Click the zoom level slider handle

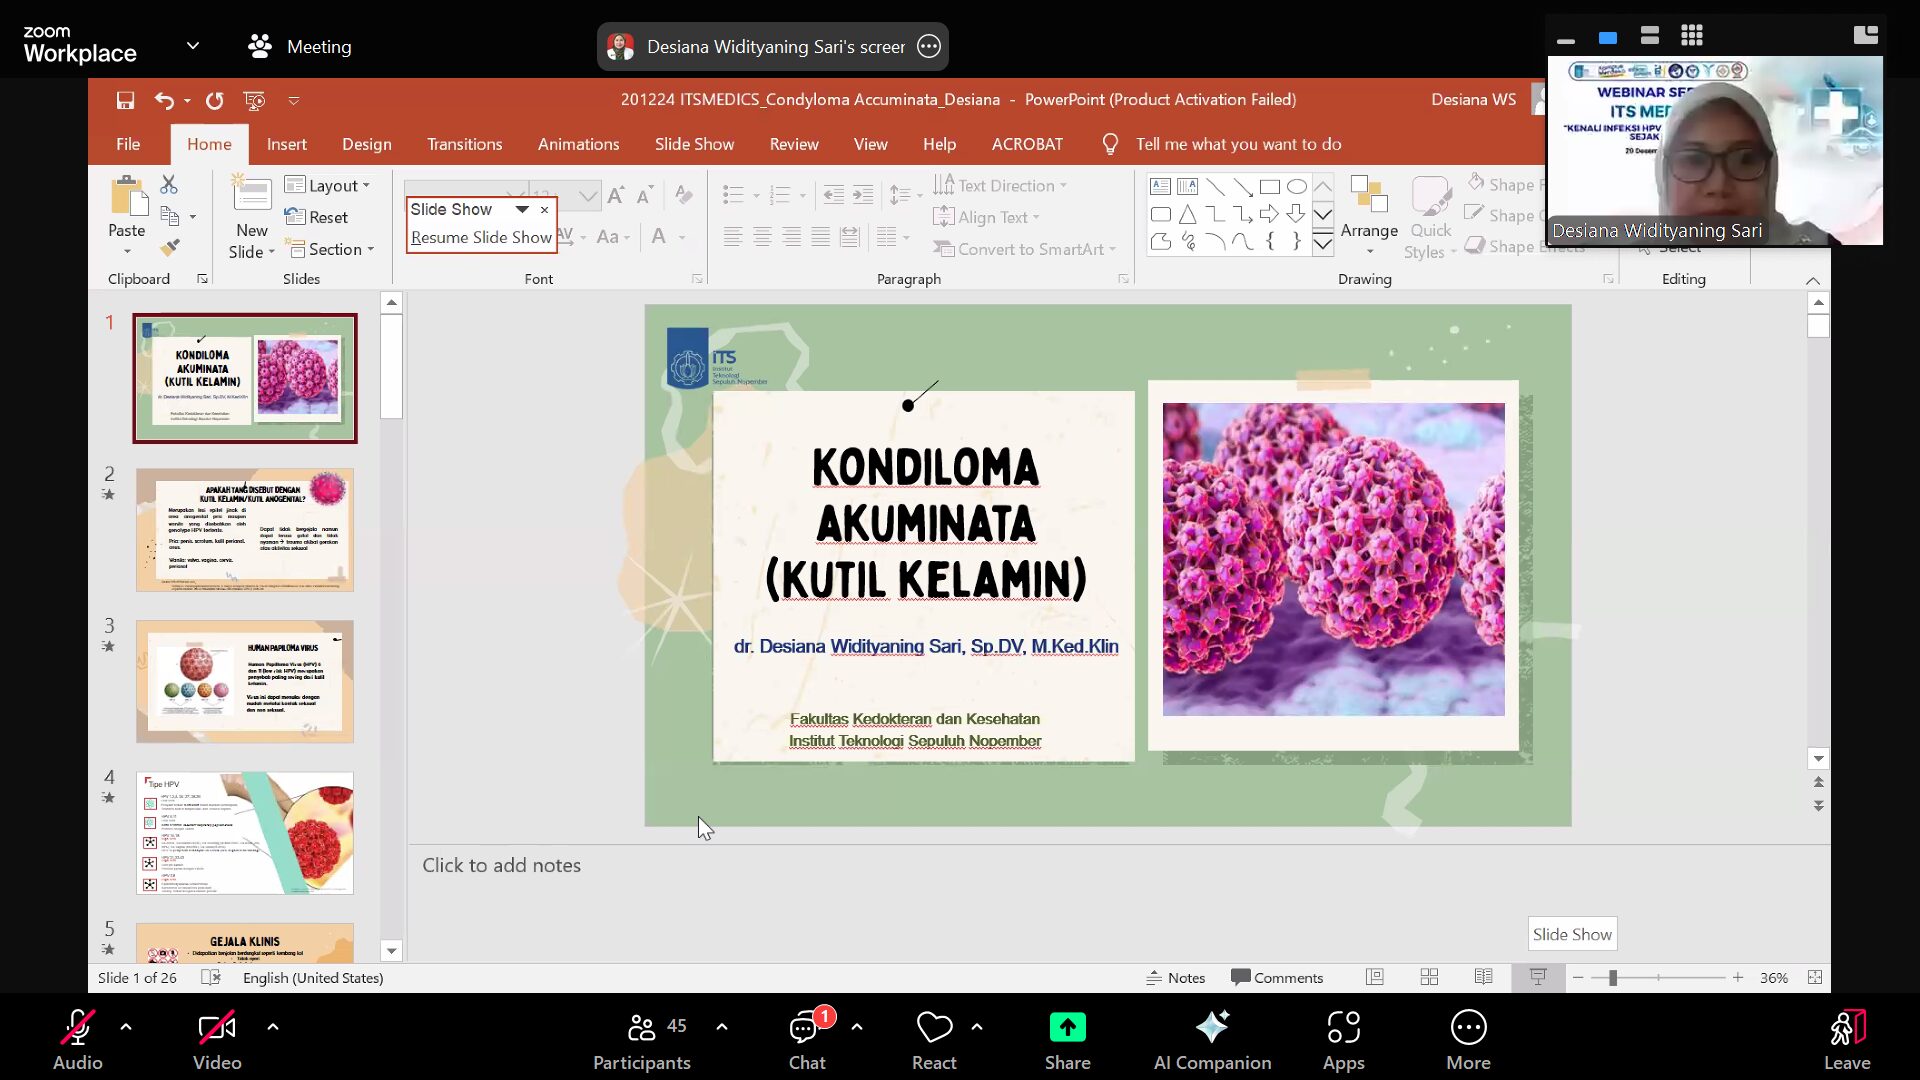[x=1612, y=977]
